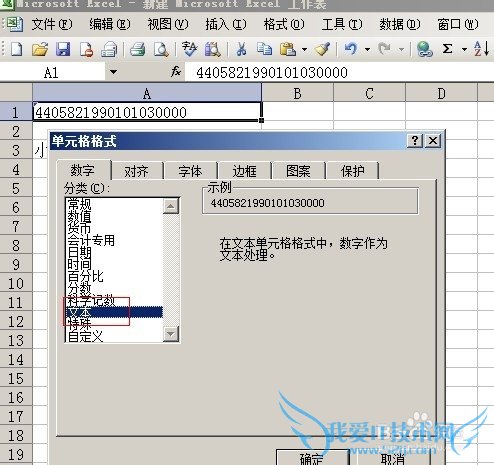
Task: Switch to the 数字 tab
Action: click(83, 170)
